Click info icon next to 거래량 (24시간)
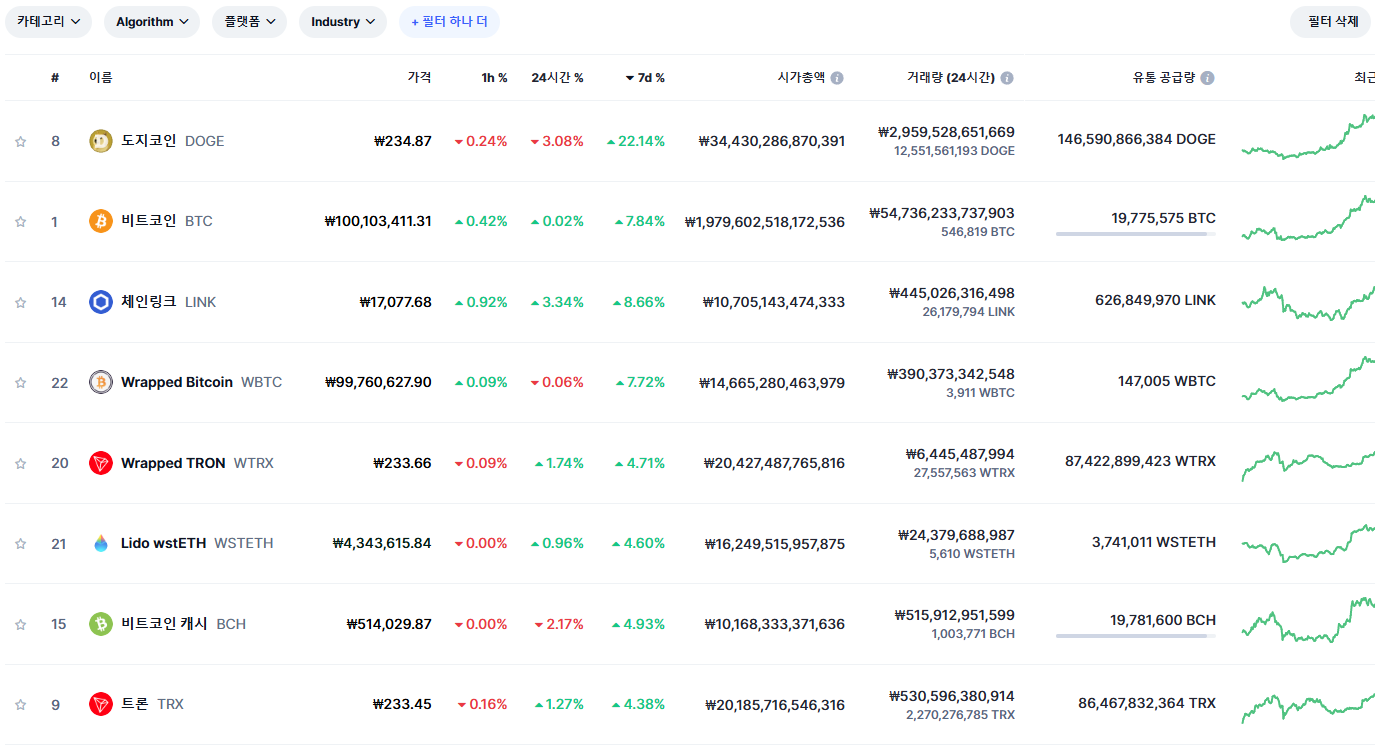Screen dimensions: 1393x754 point(1007,78)
